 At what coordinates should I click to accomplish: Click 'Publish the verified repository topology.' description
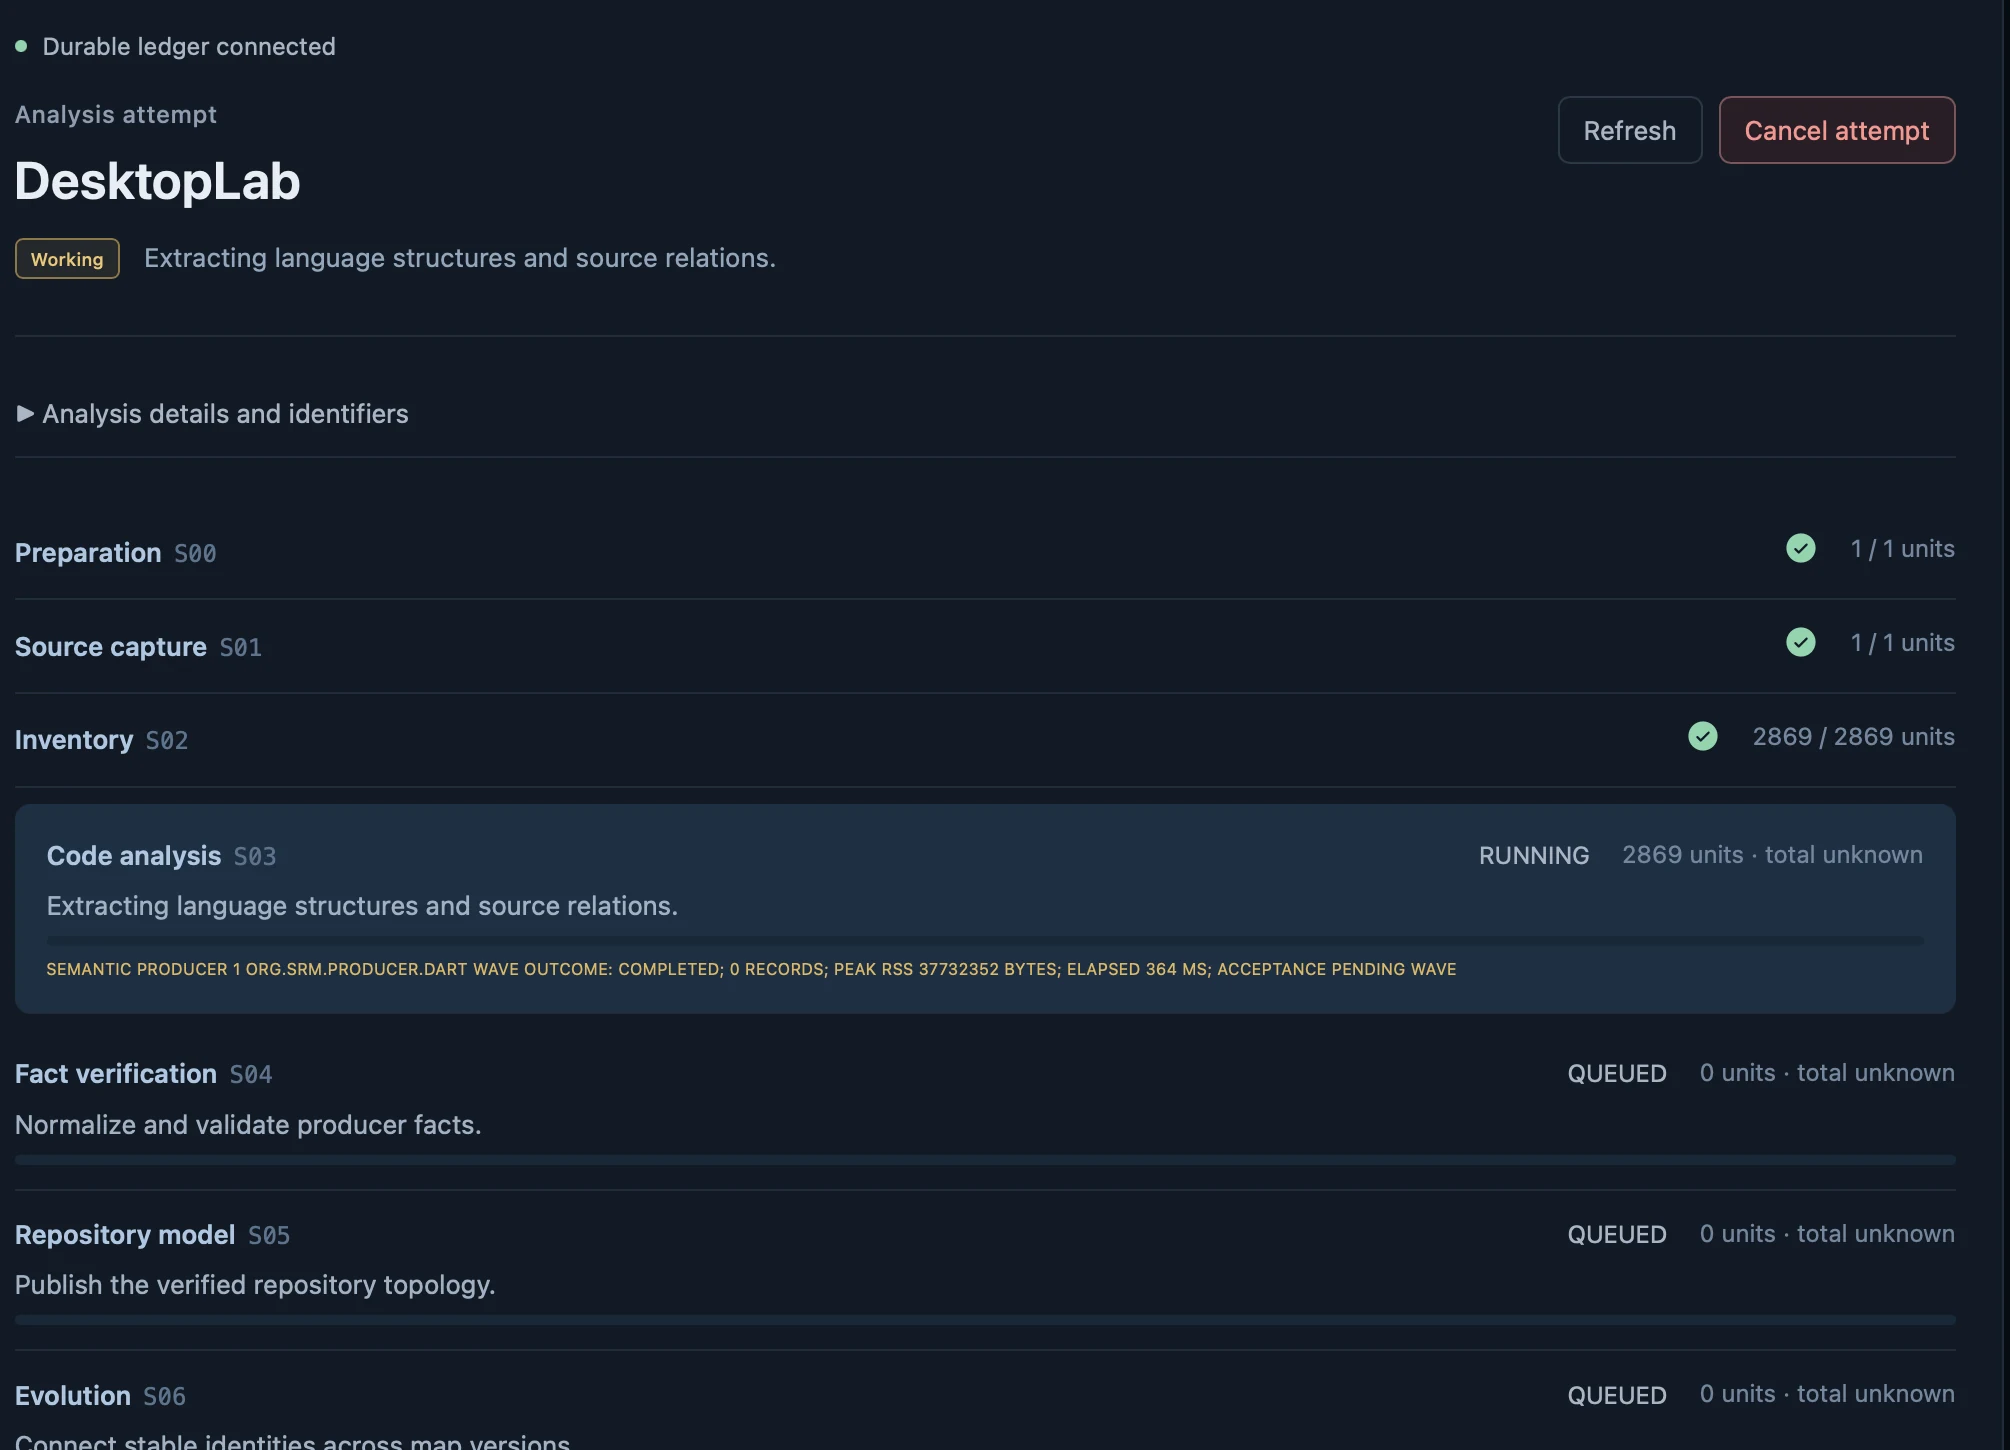(x=255, y=1285)
